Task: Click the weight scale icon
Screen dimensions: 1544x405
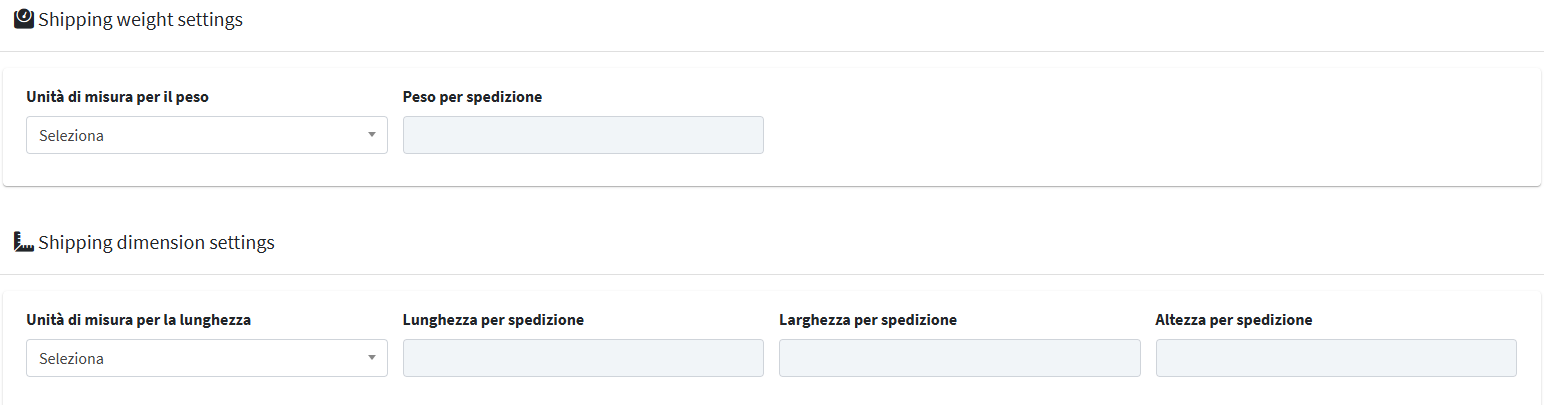Action: [x=24, y=19]
